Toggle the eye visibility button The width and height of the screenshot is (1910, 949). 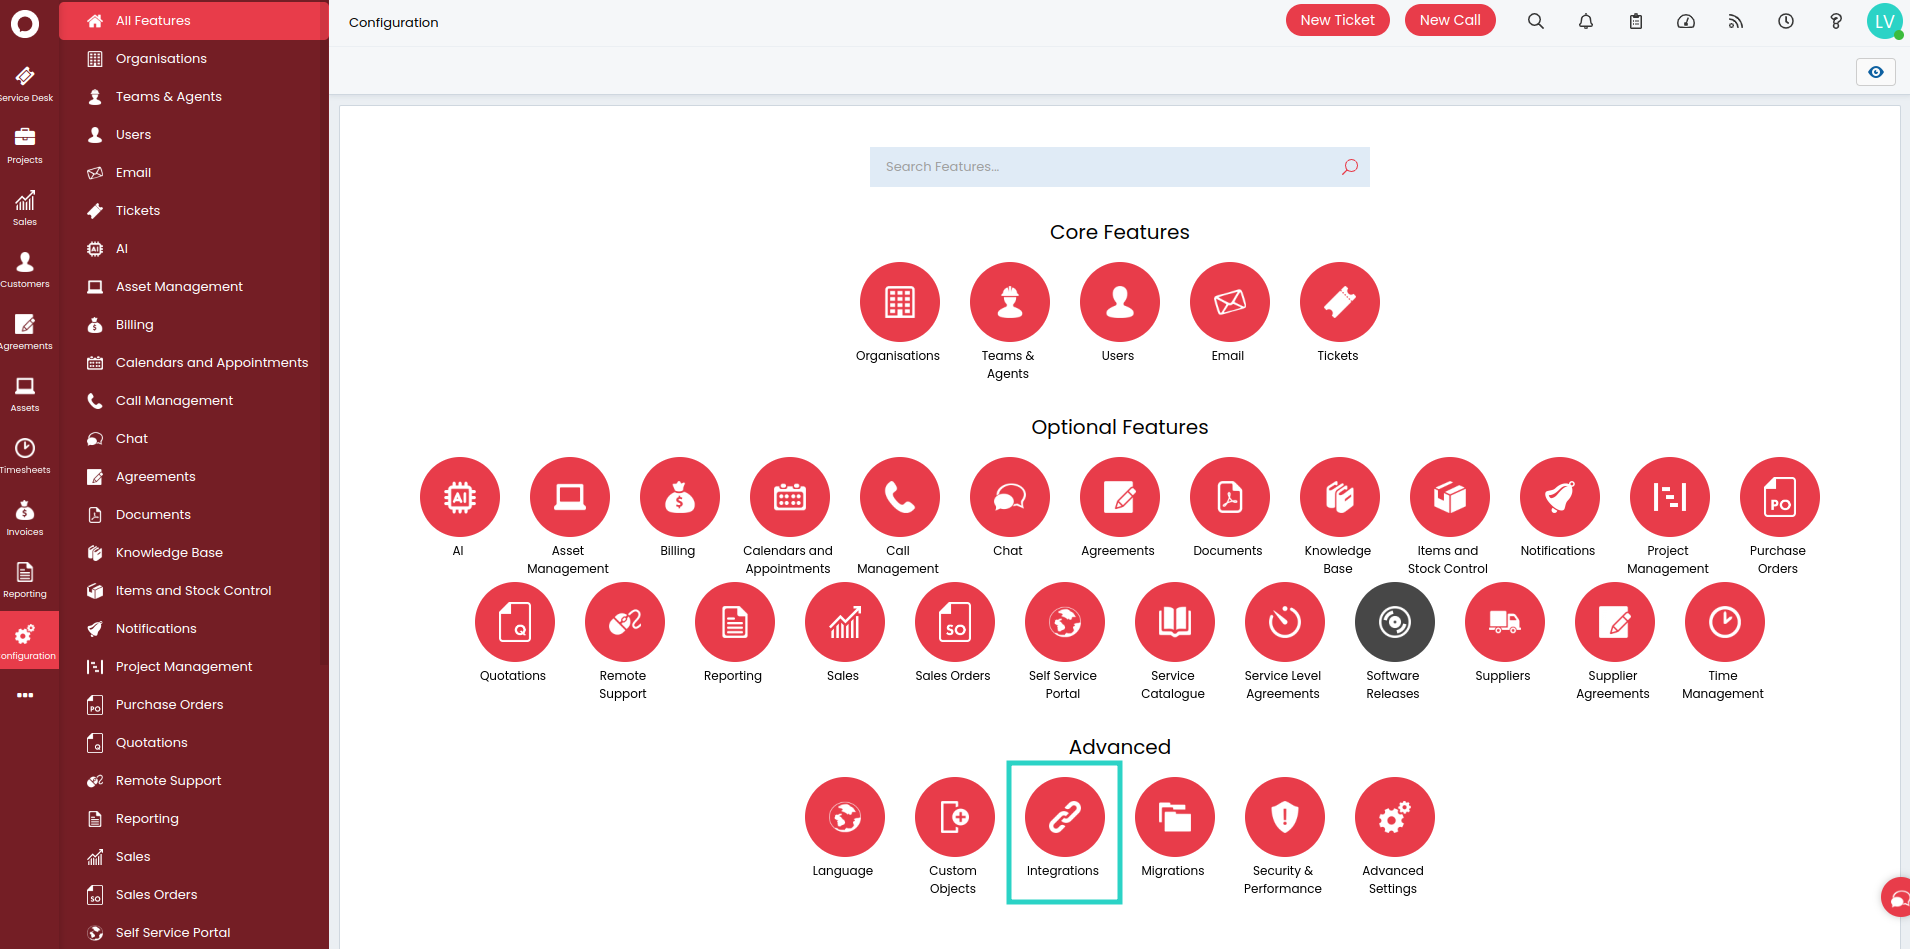coord(1875,72)
